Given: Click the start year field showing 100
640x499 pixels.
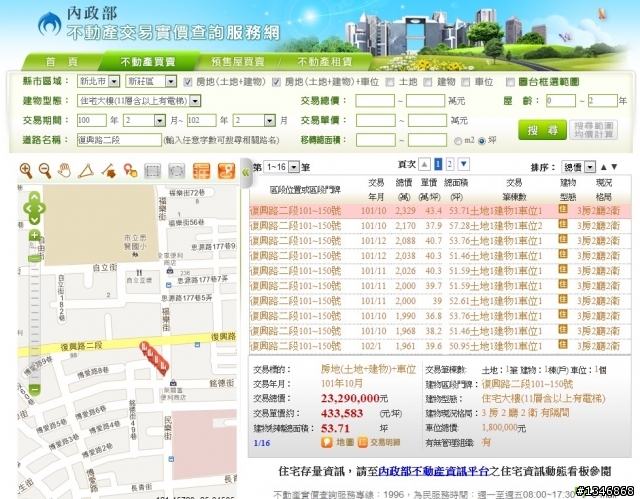Looking at the screenshot, I should tap(92, 120).
